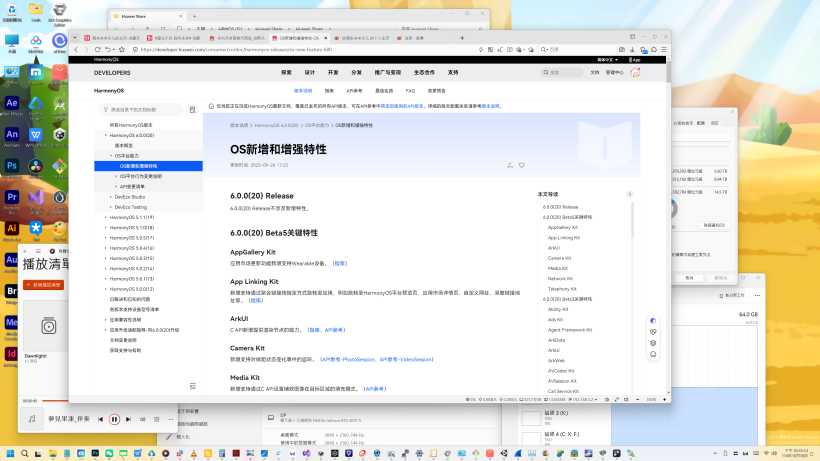The width and height of the screenshot is (820, 461).
Task: Click the share icon under the article title
Action: pos(510,165)
